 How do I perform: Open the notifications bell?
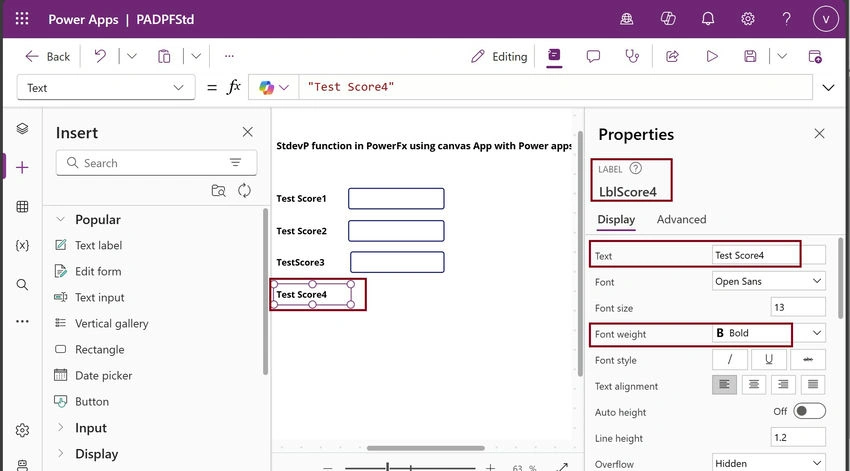pos(708,19)
